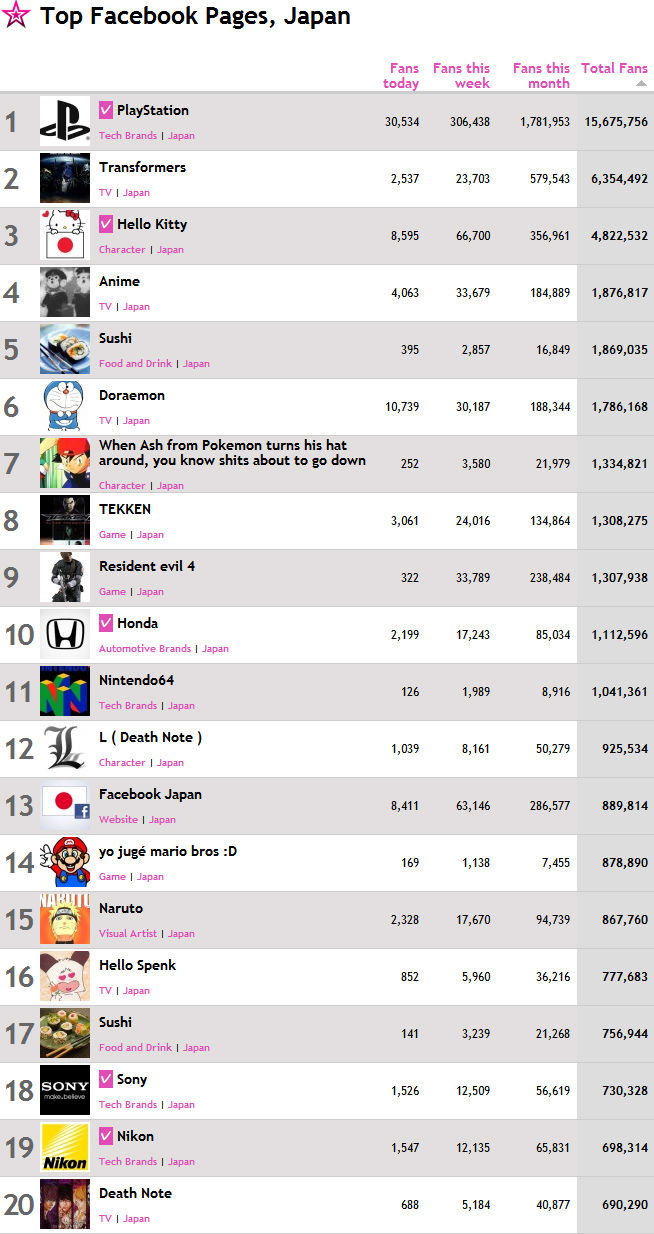Click verified checkmark next to Nikon
The height and width of the screenshot is (1234, 654).
click(x=106, y=1136)
